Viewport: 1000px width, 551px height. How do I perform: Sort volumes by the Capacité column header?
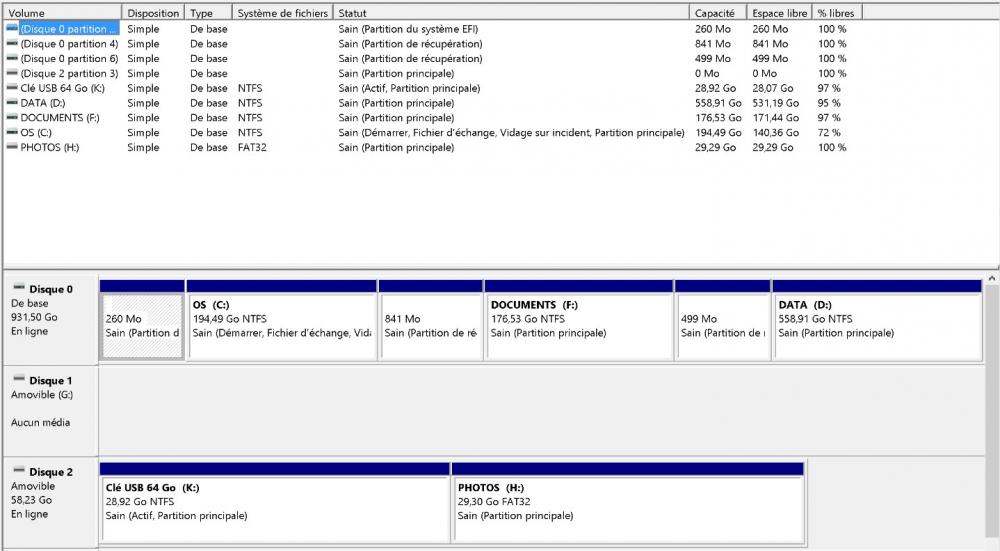tap(715, 13)
